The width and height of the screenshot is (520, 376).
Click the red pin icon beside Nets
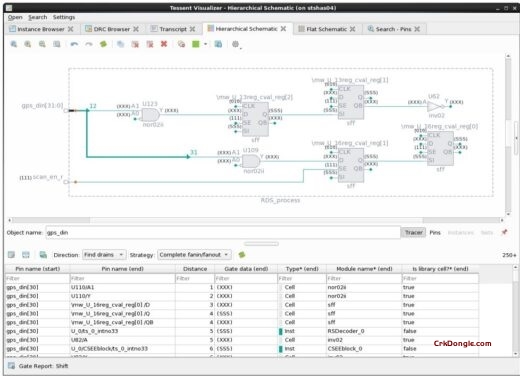504,232
